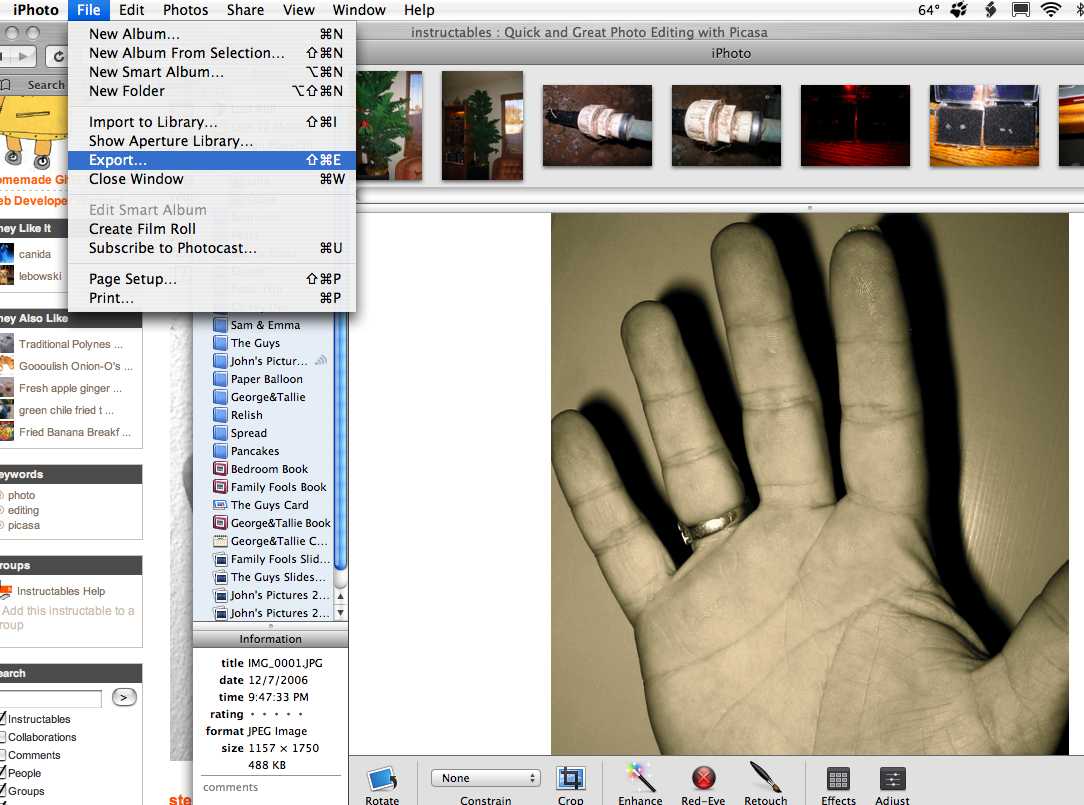This screenshot has width=1084, height=805.
Task: Set the photo rating stars
Action: [x=276, y=714]
